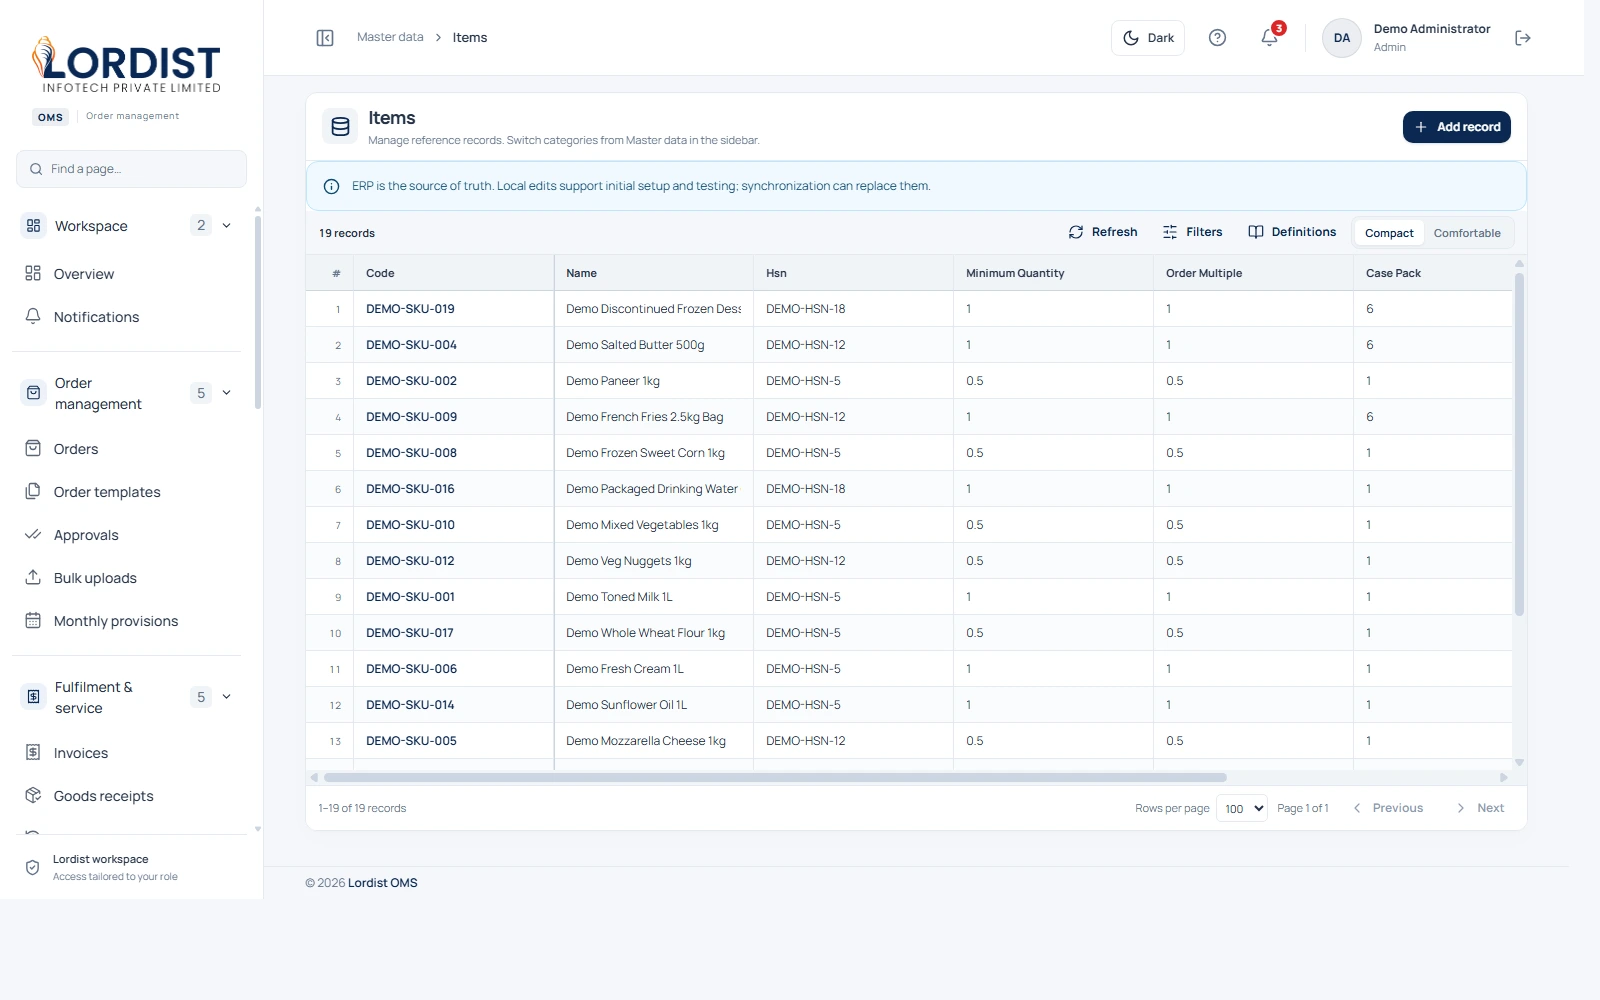Open the Filters panel

point(1192,232)
